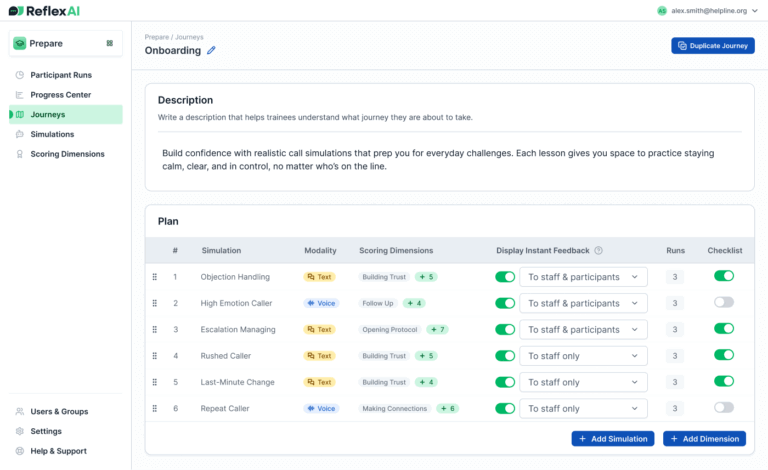Click the Journeys map icon
Image resolution: width=768 pixels, height=470 pixels.
click(x=20, y=115)
